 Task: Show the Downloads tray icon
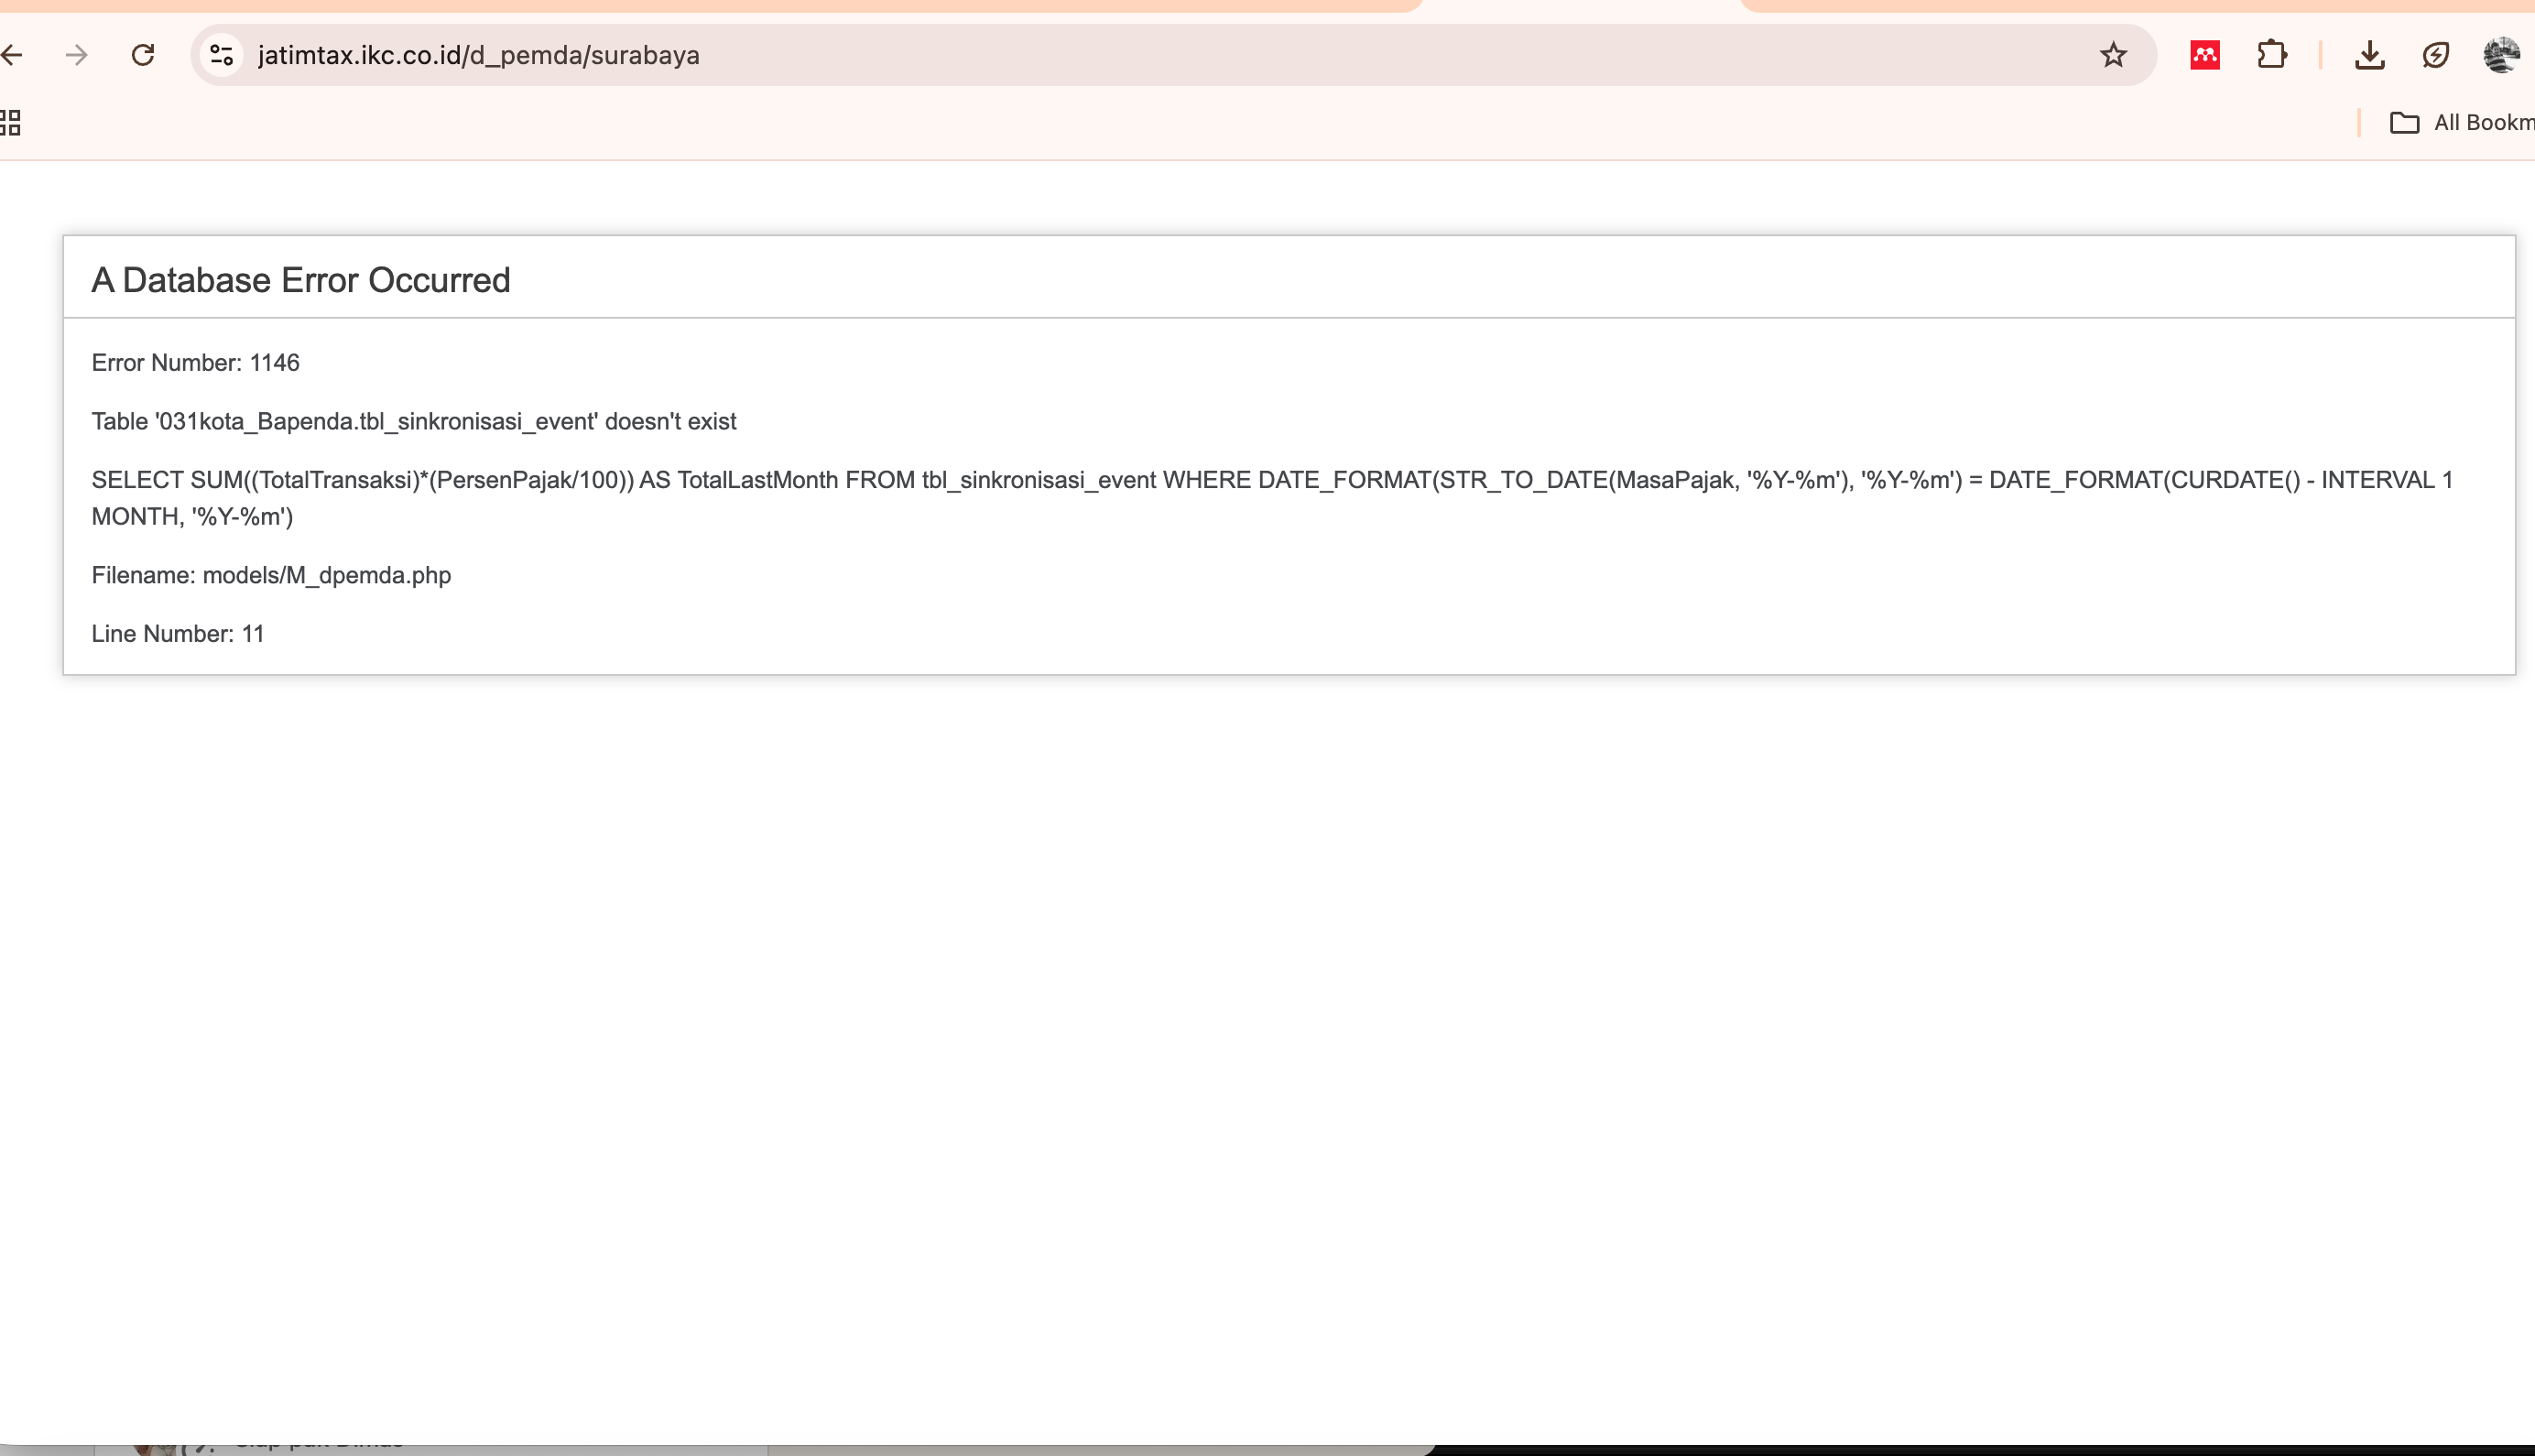[x=2369, y=55]
